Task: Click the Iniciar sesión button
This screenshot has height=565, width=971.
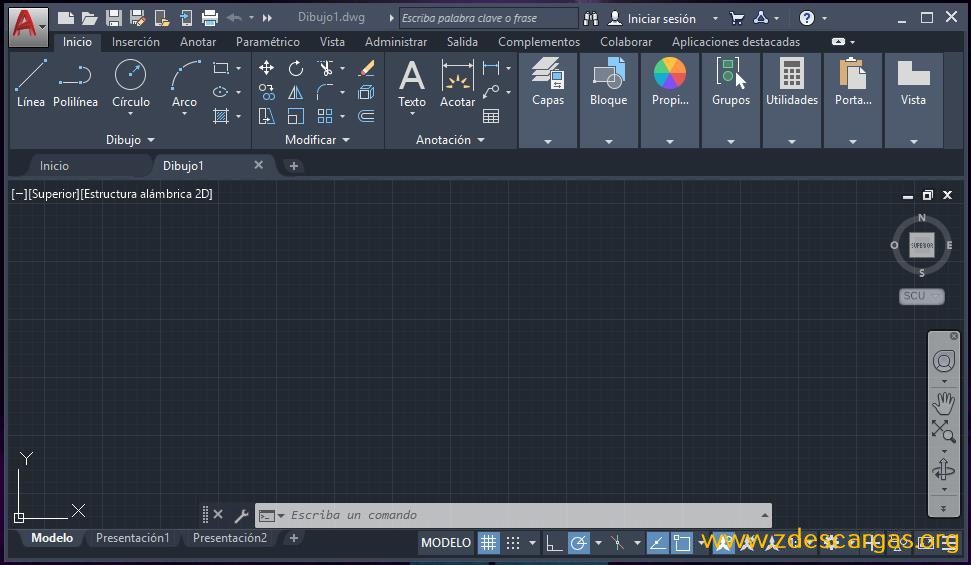Action: coord(661,19)
